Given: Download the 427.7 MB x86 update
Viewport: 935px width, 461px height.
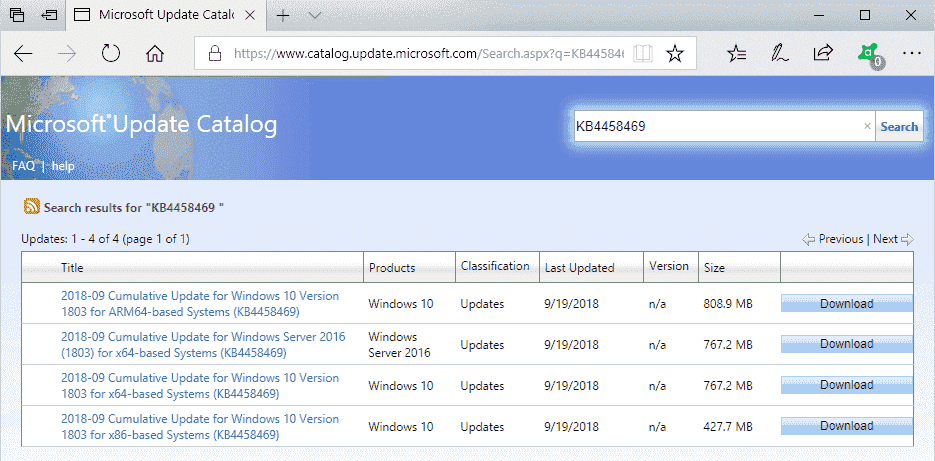Looking at the screenshot, I should click(847, 426).
